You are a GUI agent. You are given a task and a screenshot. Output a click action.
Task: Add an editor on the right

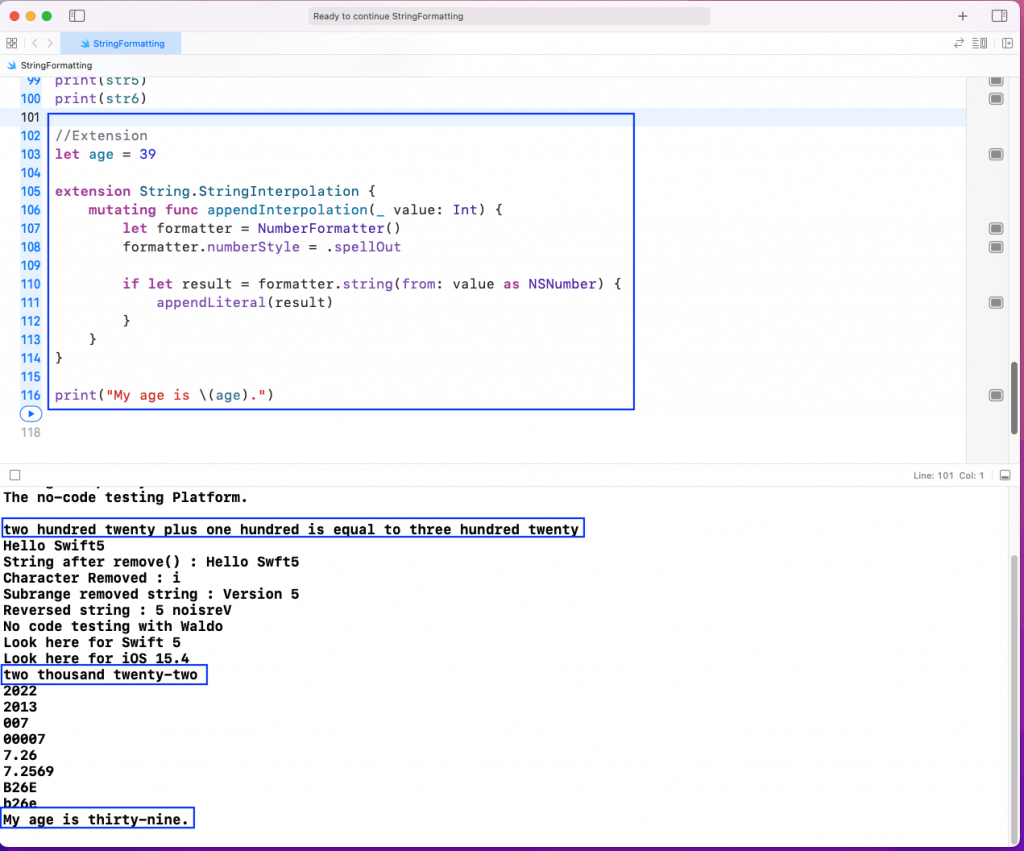point(1007,43)
